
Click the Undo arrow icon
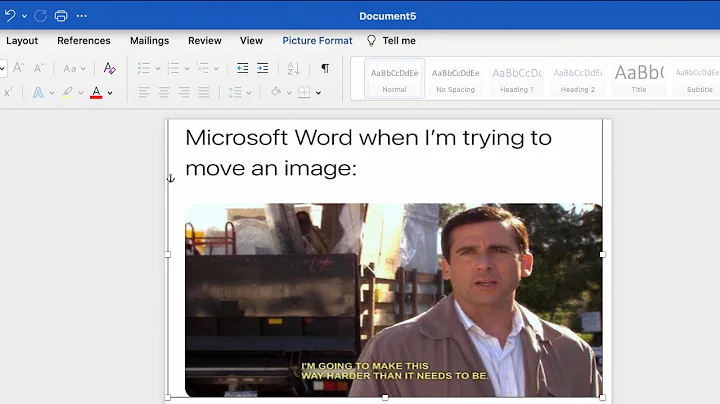(10, 16)
